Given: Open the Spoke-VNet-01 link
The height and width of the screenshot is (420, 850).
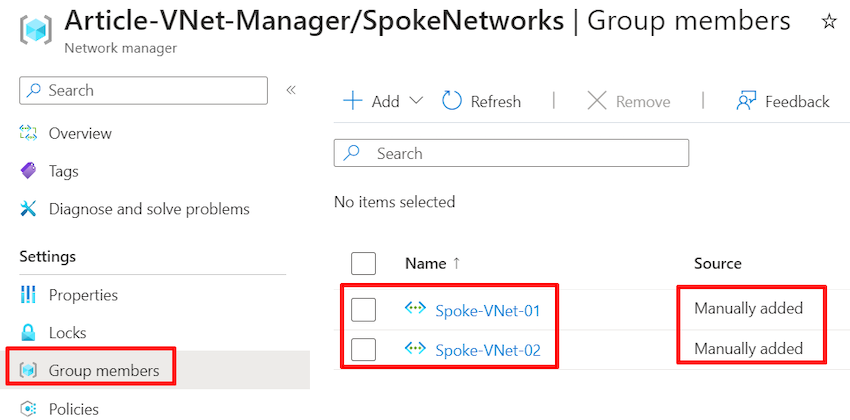Looking at the screenshot, I should click(488, 310).
